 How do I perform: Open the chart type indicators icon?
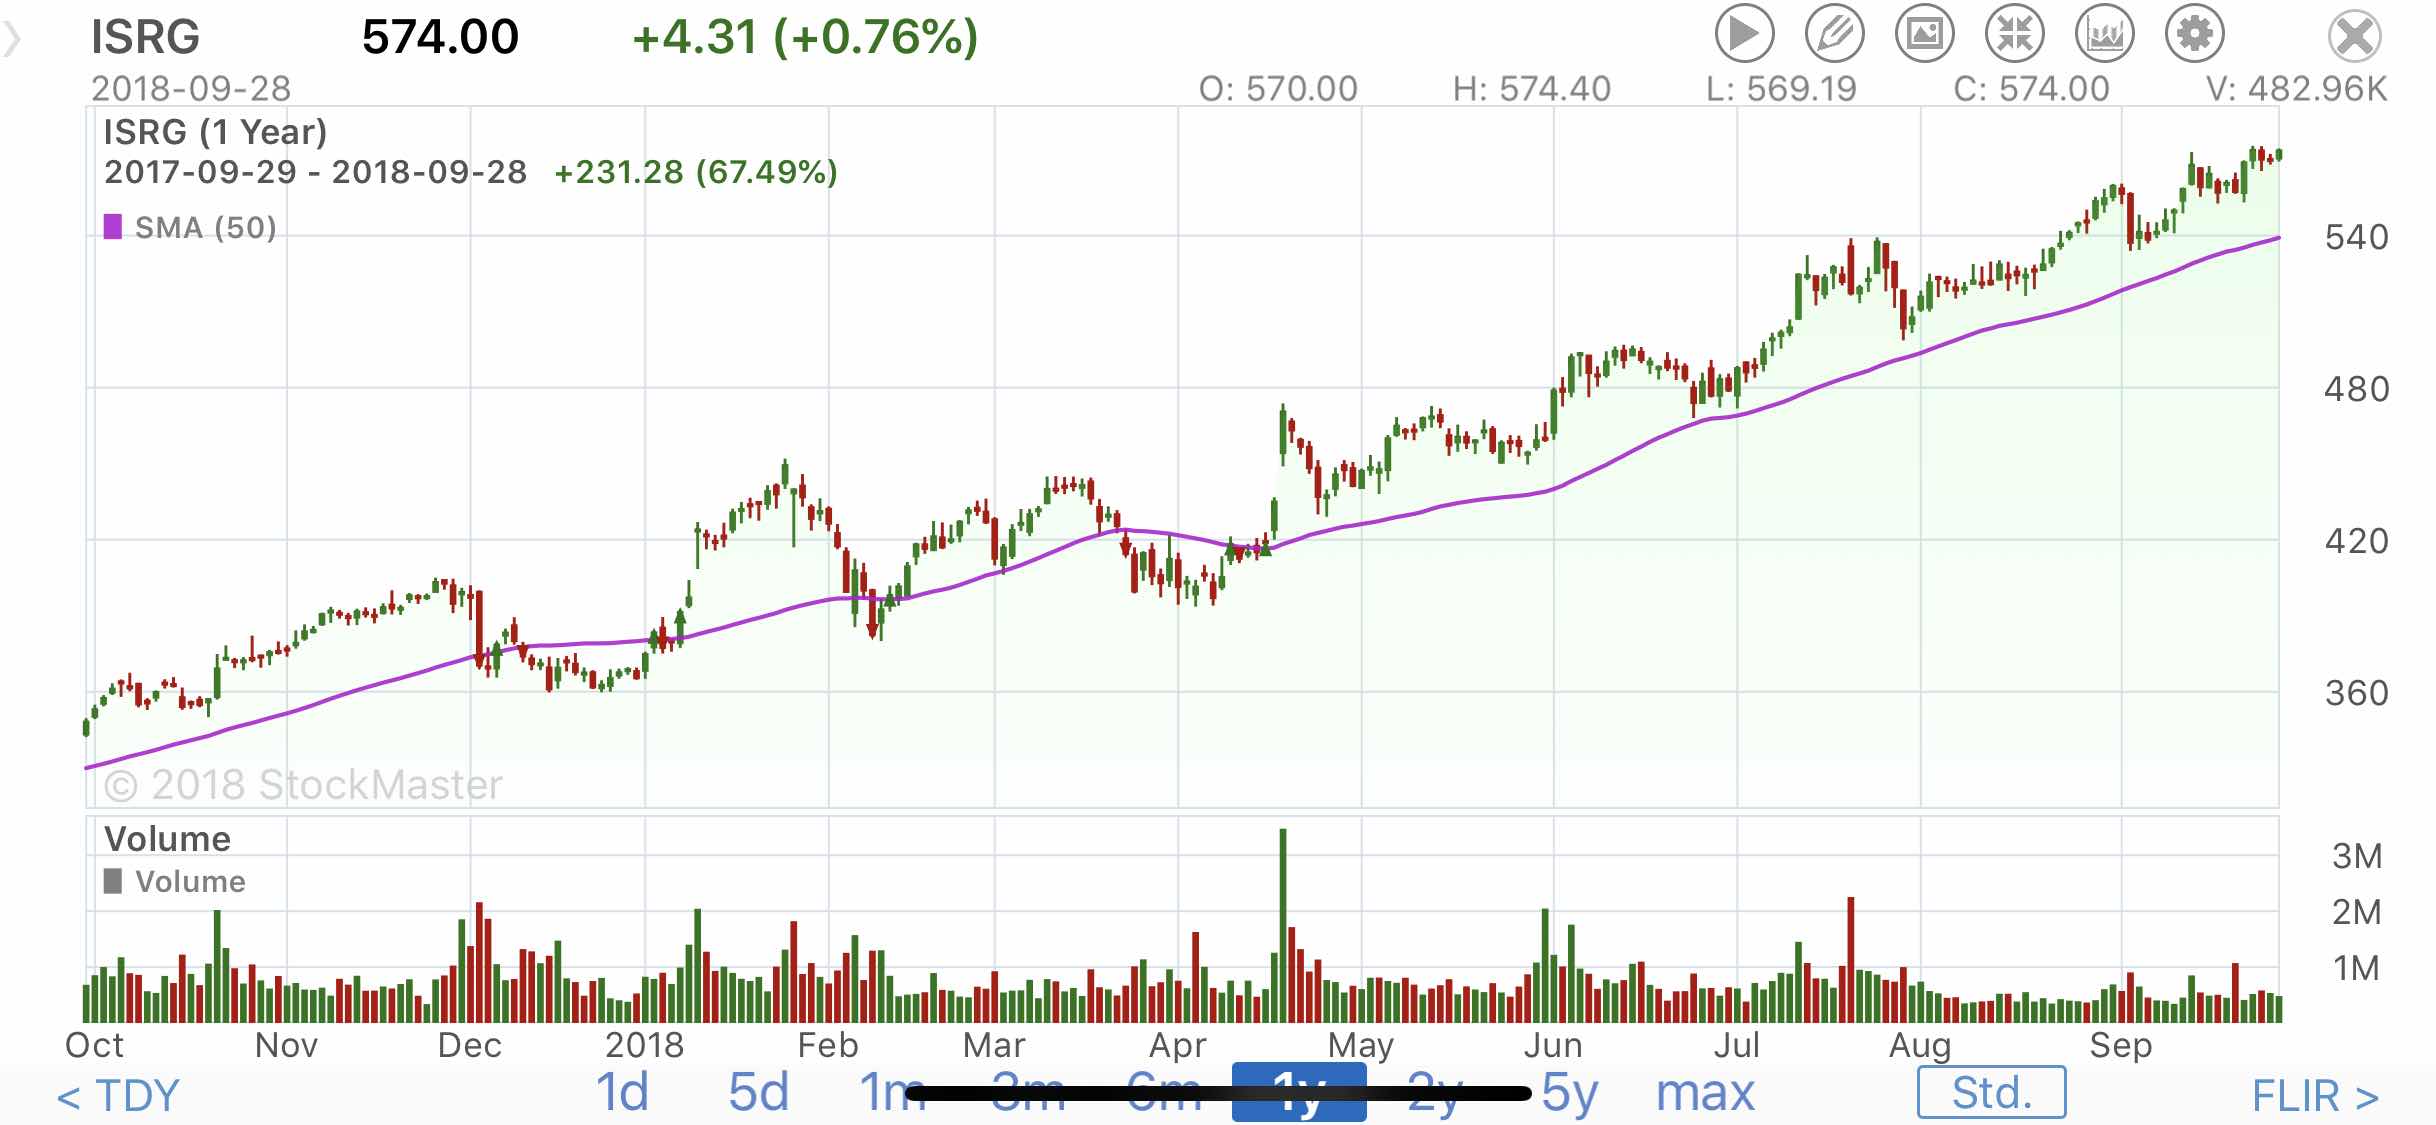[x=2104, y=34]
